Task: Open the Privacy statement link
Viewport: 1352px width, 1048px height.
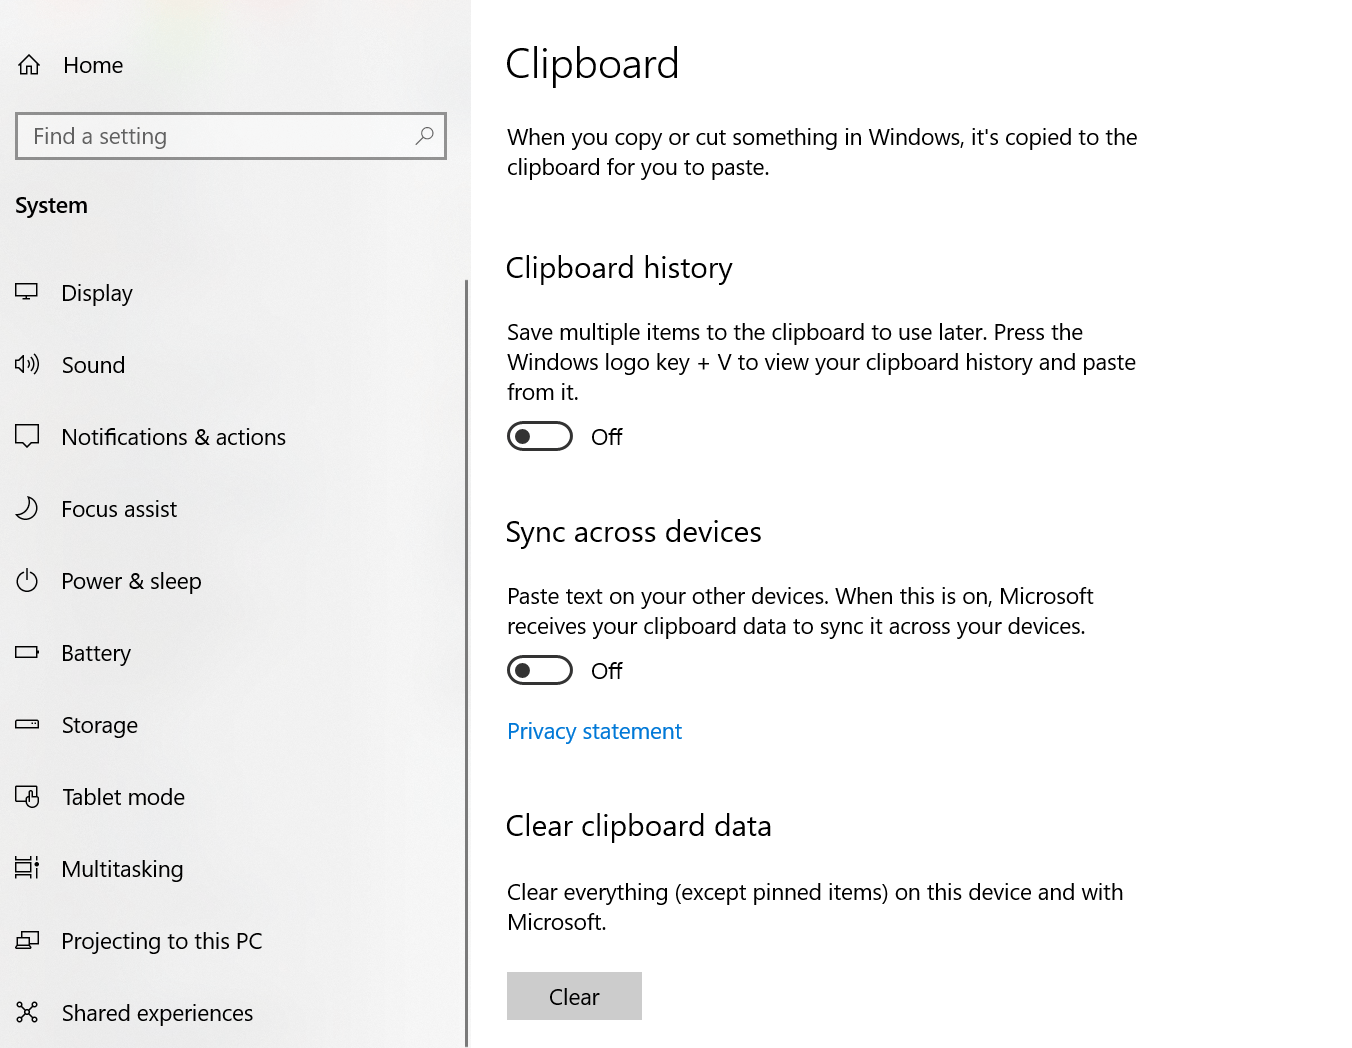Action: (594, 731)
